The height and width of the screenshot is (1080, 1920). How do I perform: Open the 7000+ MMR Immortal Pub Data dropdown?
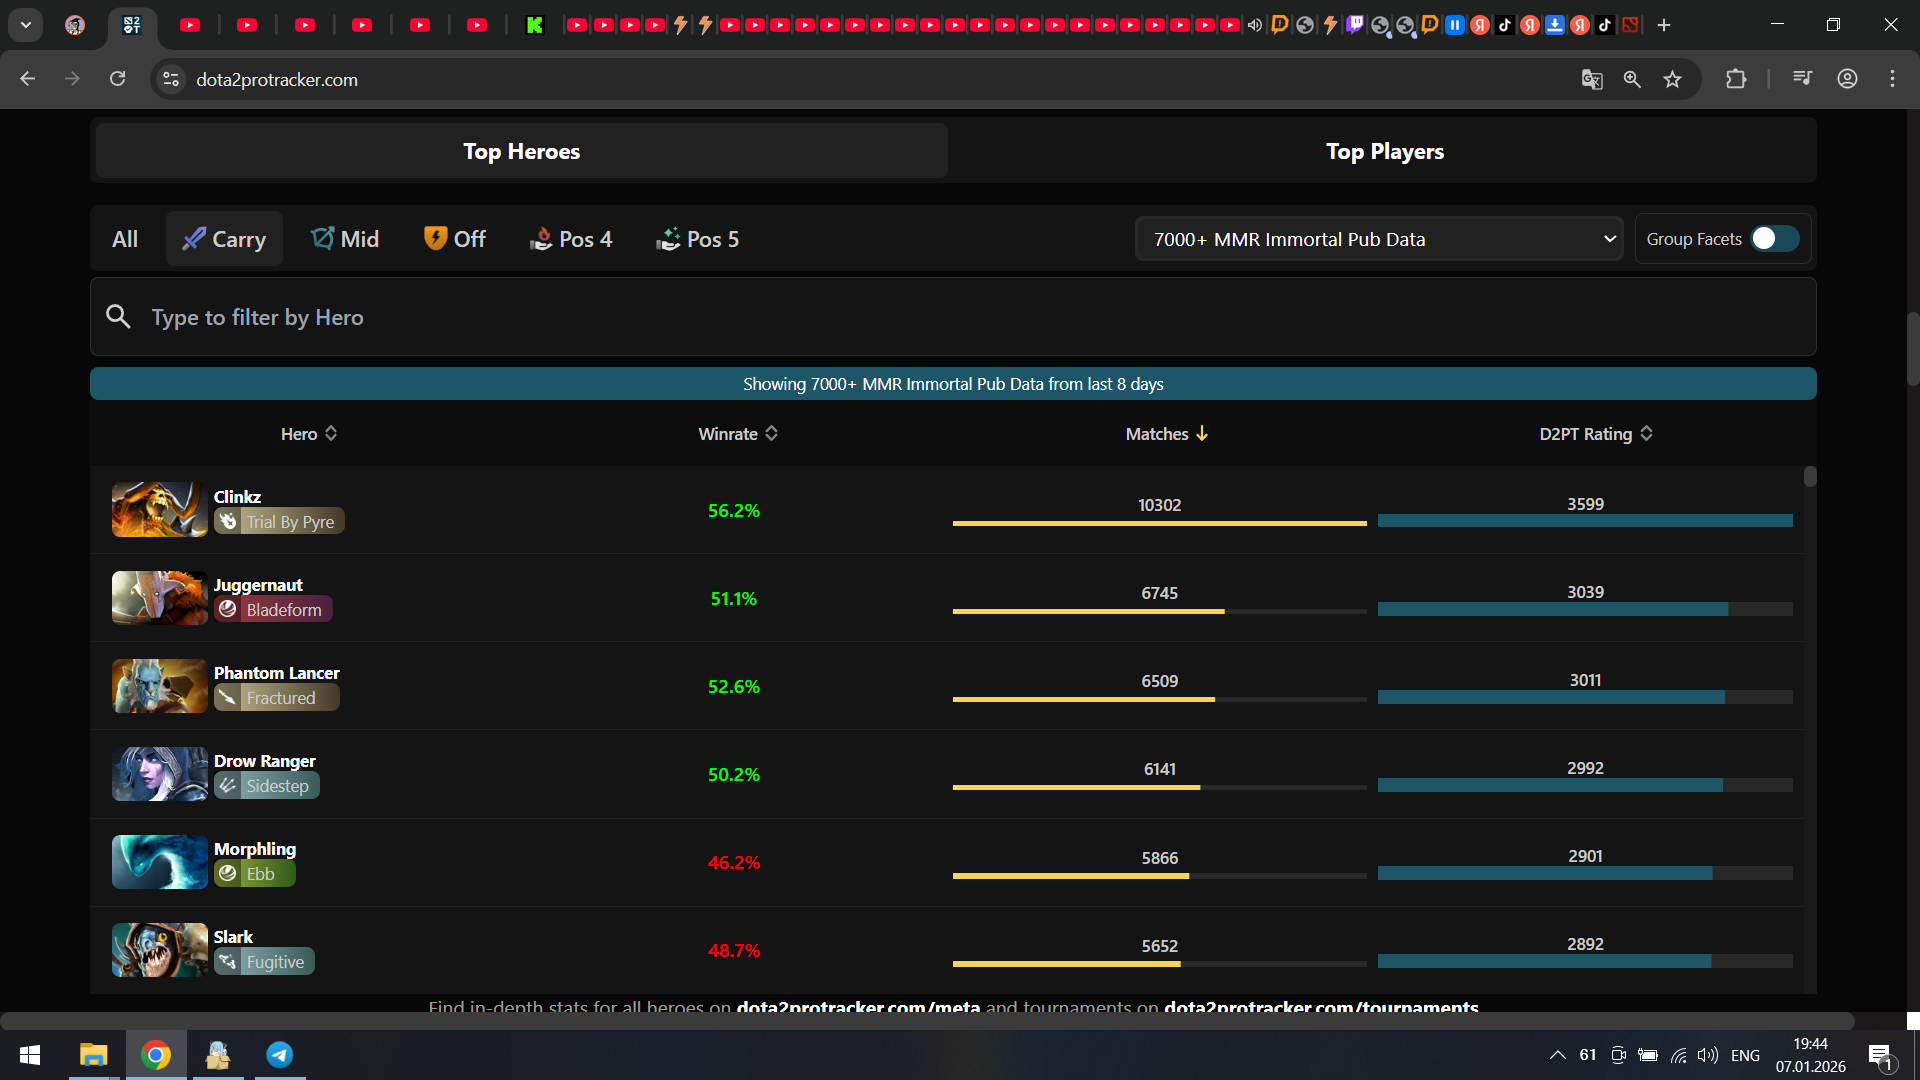[1379, 239]
